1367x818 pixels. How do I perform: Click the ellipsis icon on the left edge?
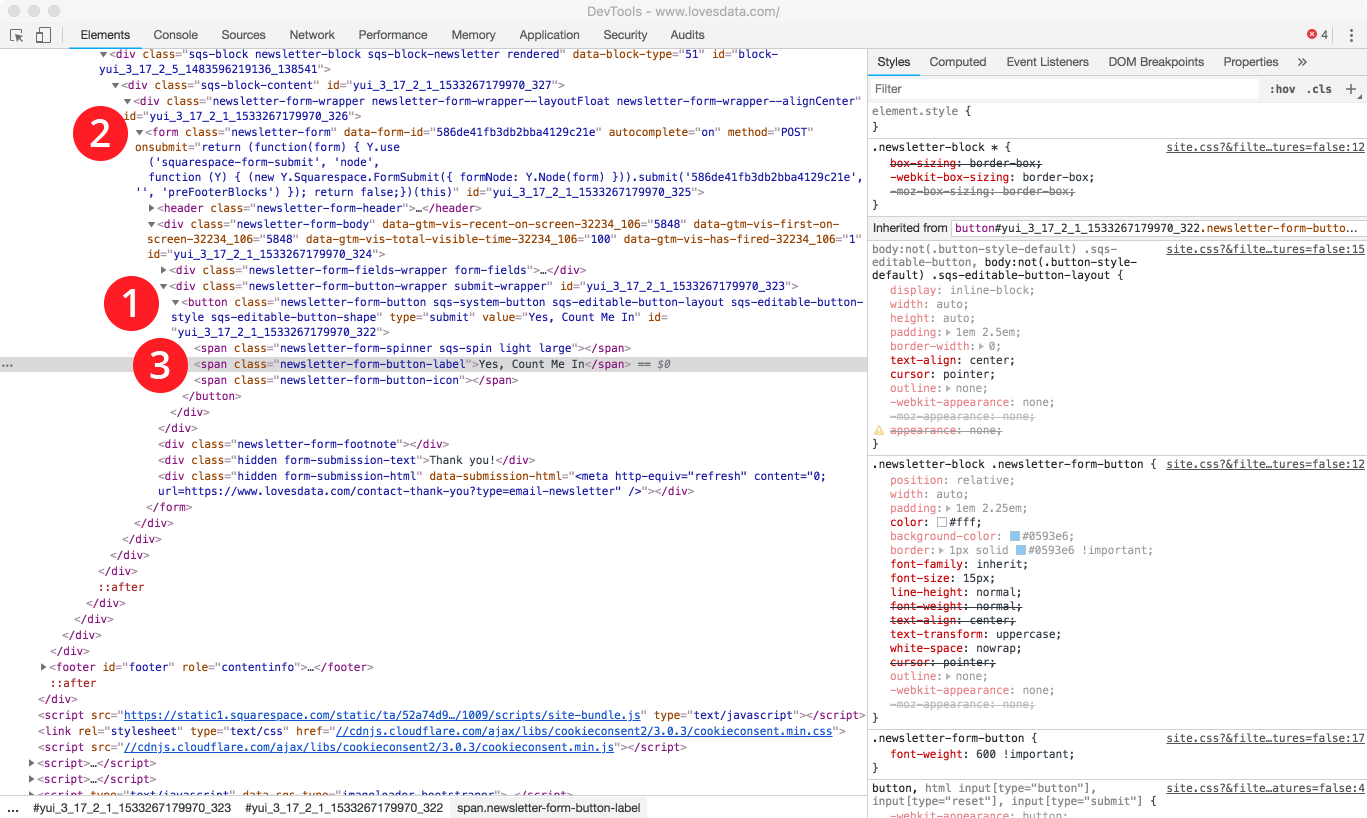click(x=7, y=364)
